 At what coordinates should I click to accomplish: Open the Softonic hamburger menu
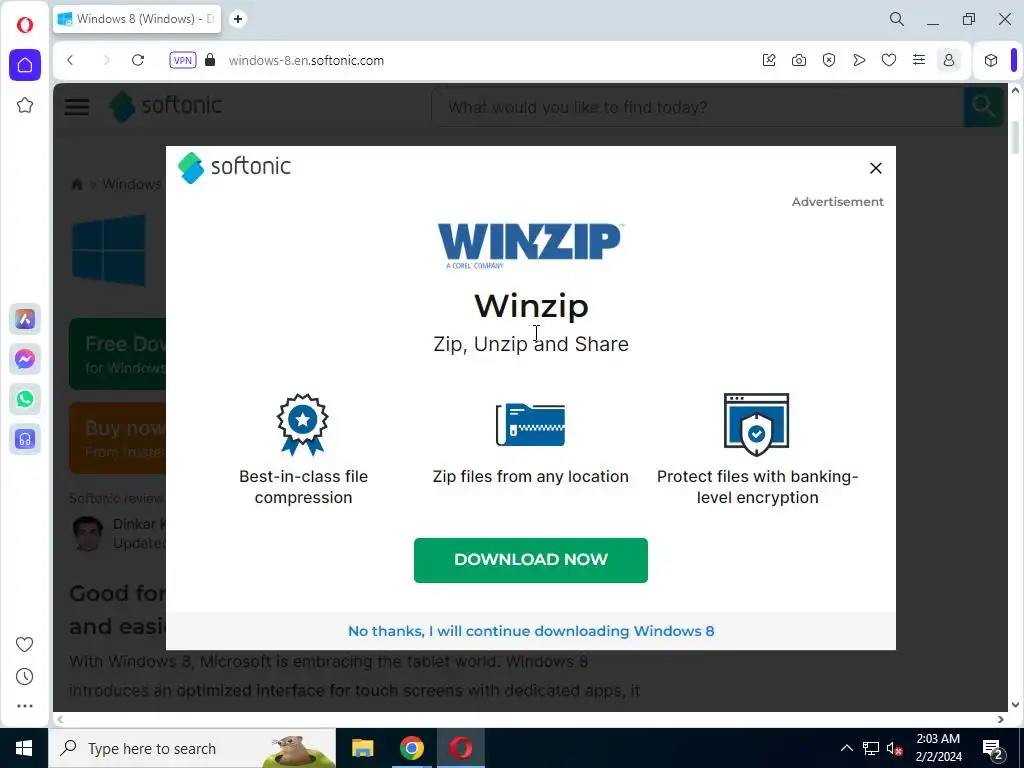tap(76, 106)
